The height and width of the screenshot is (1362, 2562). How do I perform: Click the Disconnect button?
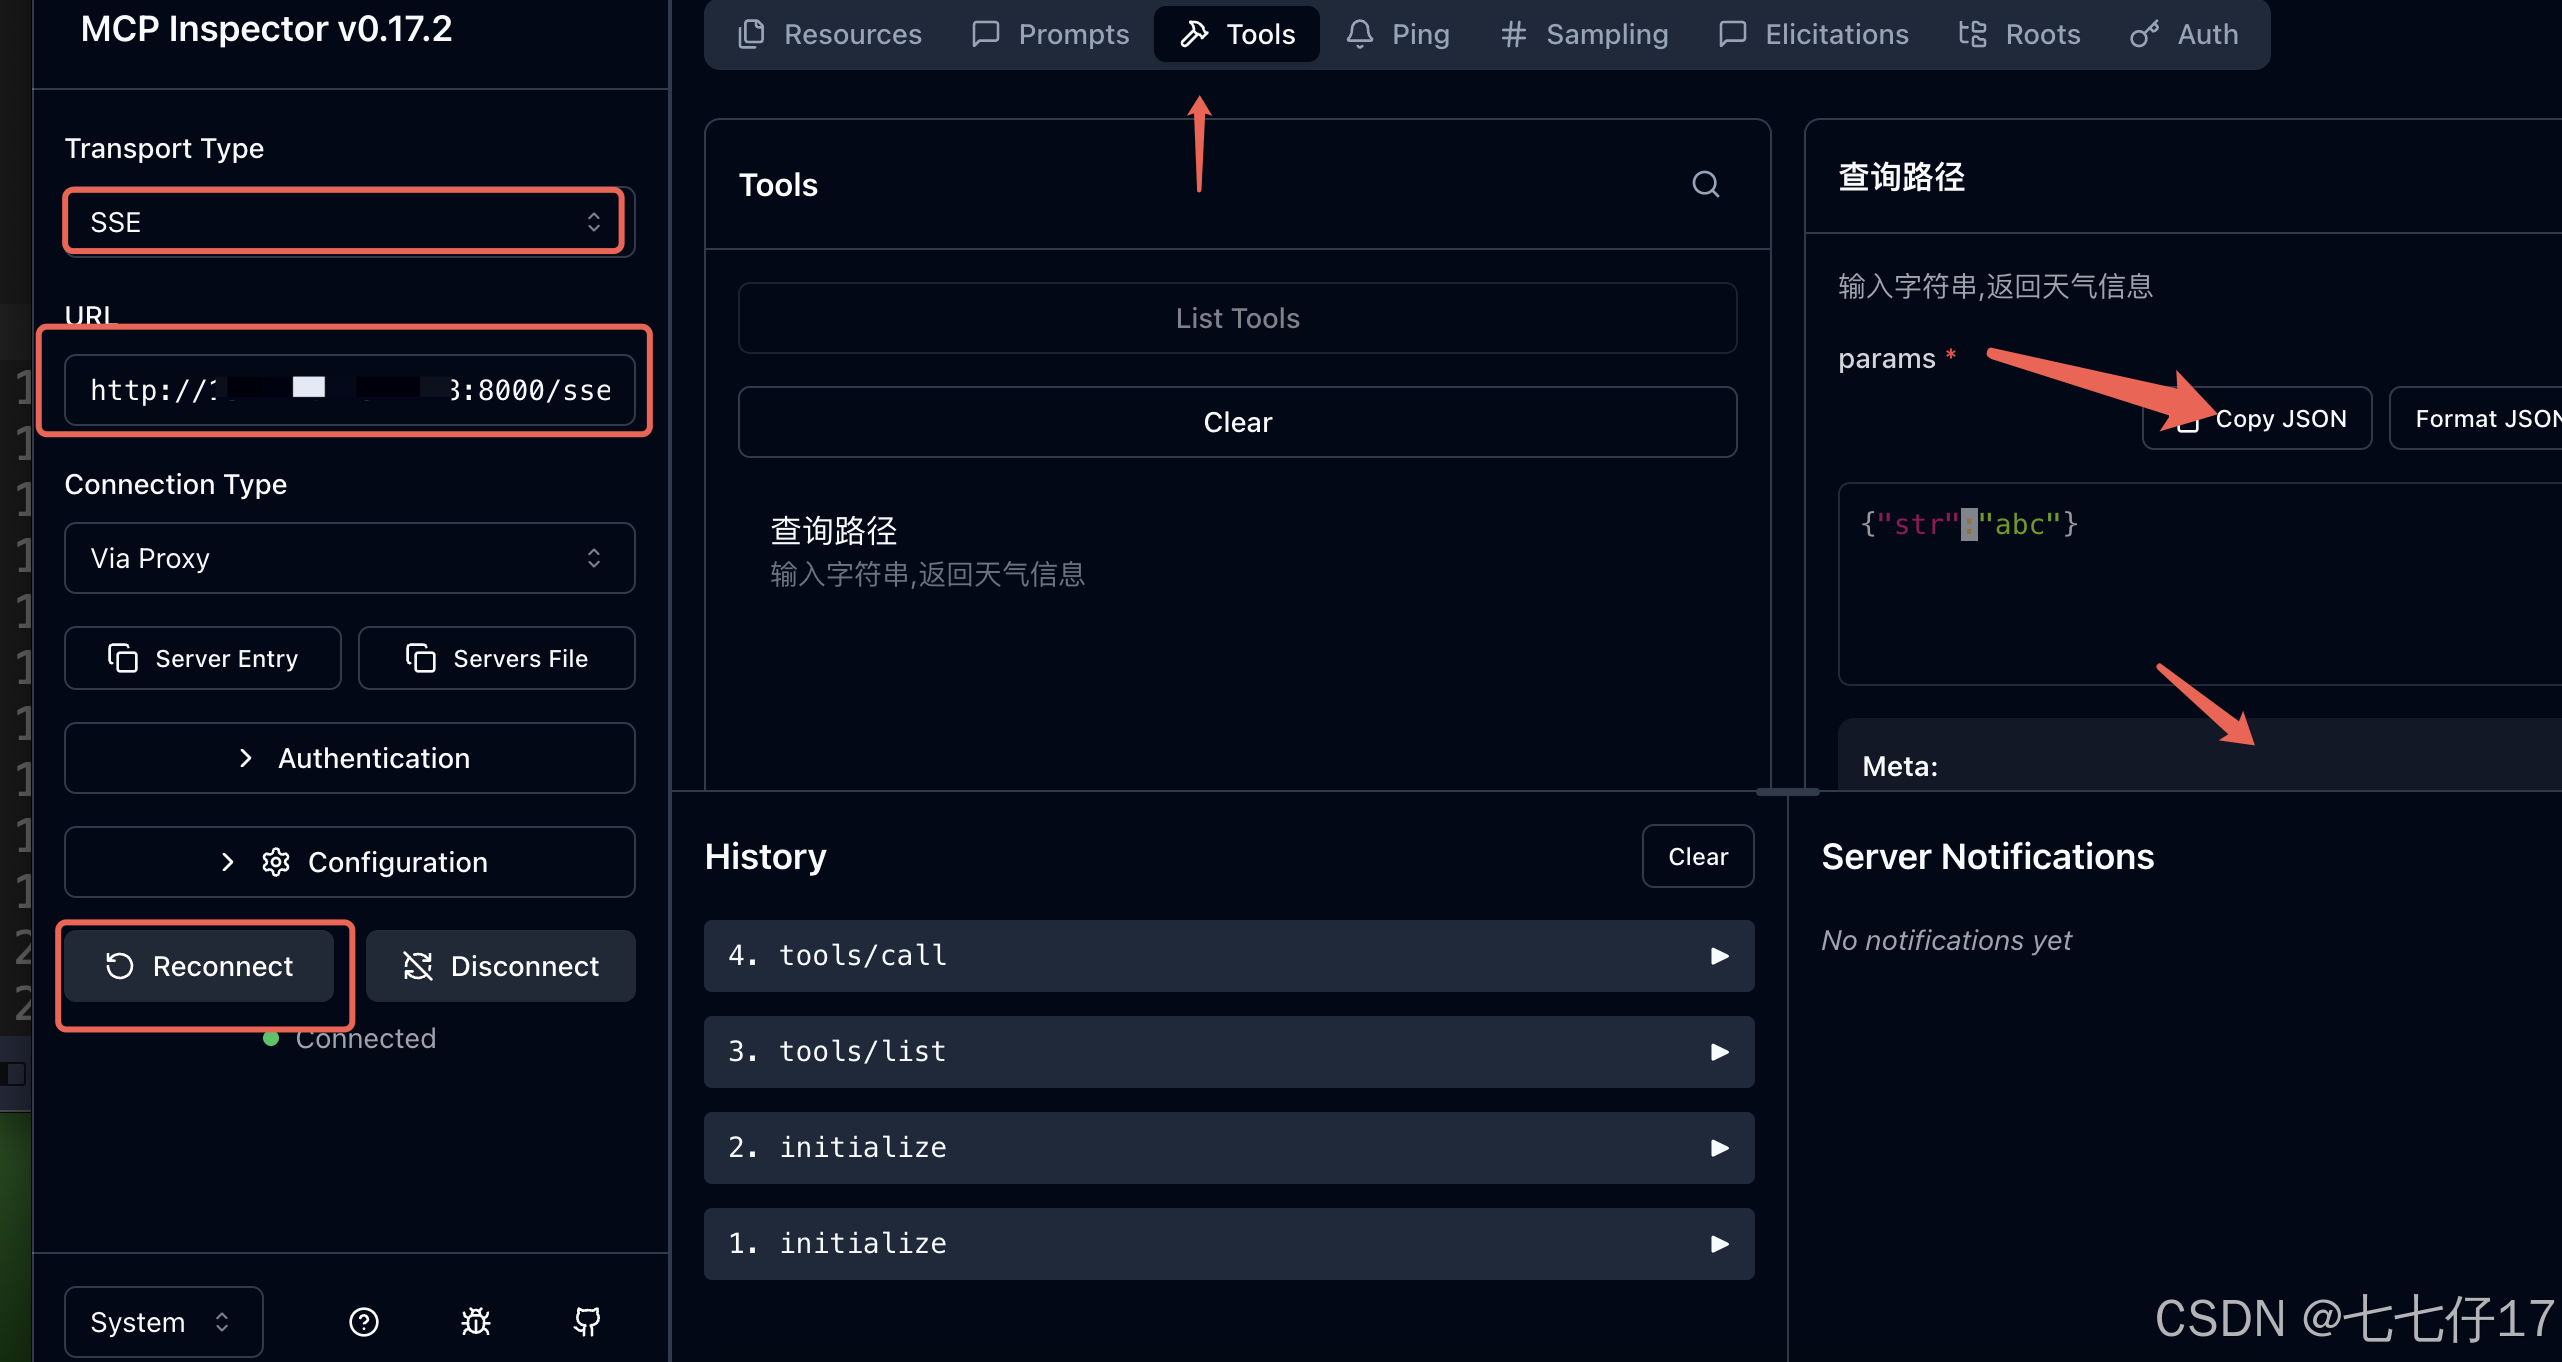pyautogui.click(x=501, y=966)
